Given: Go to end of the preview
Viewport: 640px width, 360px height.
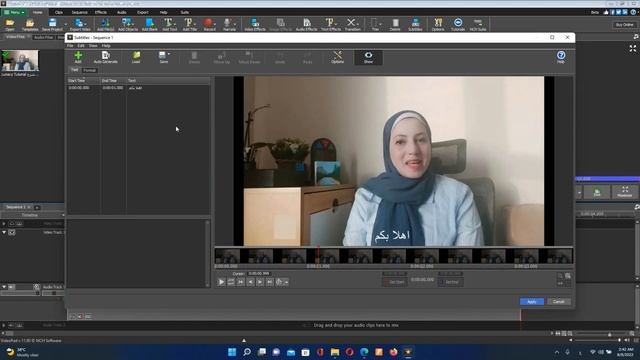Looking at the screenshot, I should [270, 282].
